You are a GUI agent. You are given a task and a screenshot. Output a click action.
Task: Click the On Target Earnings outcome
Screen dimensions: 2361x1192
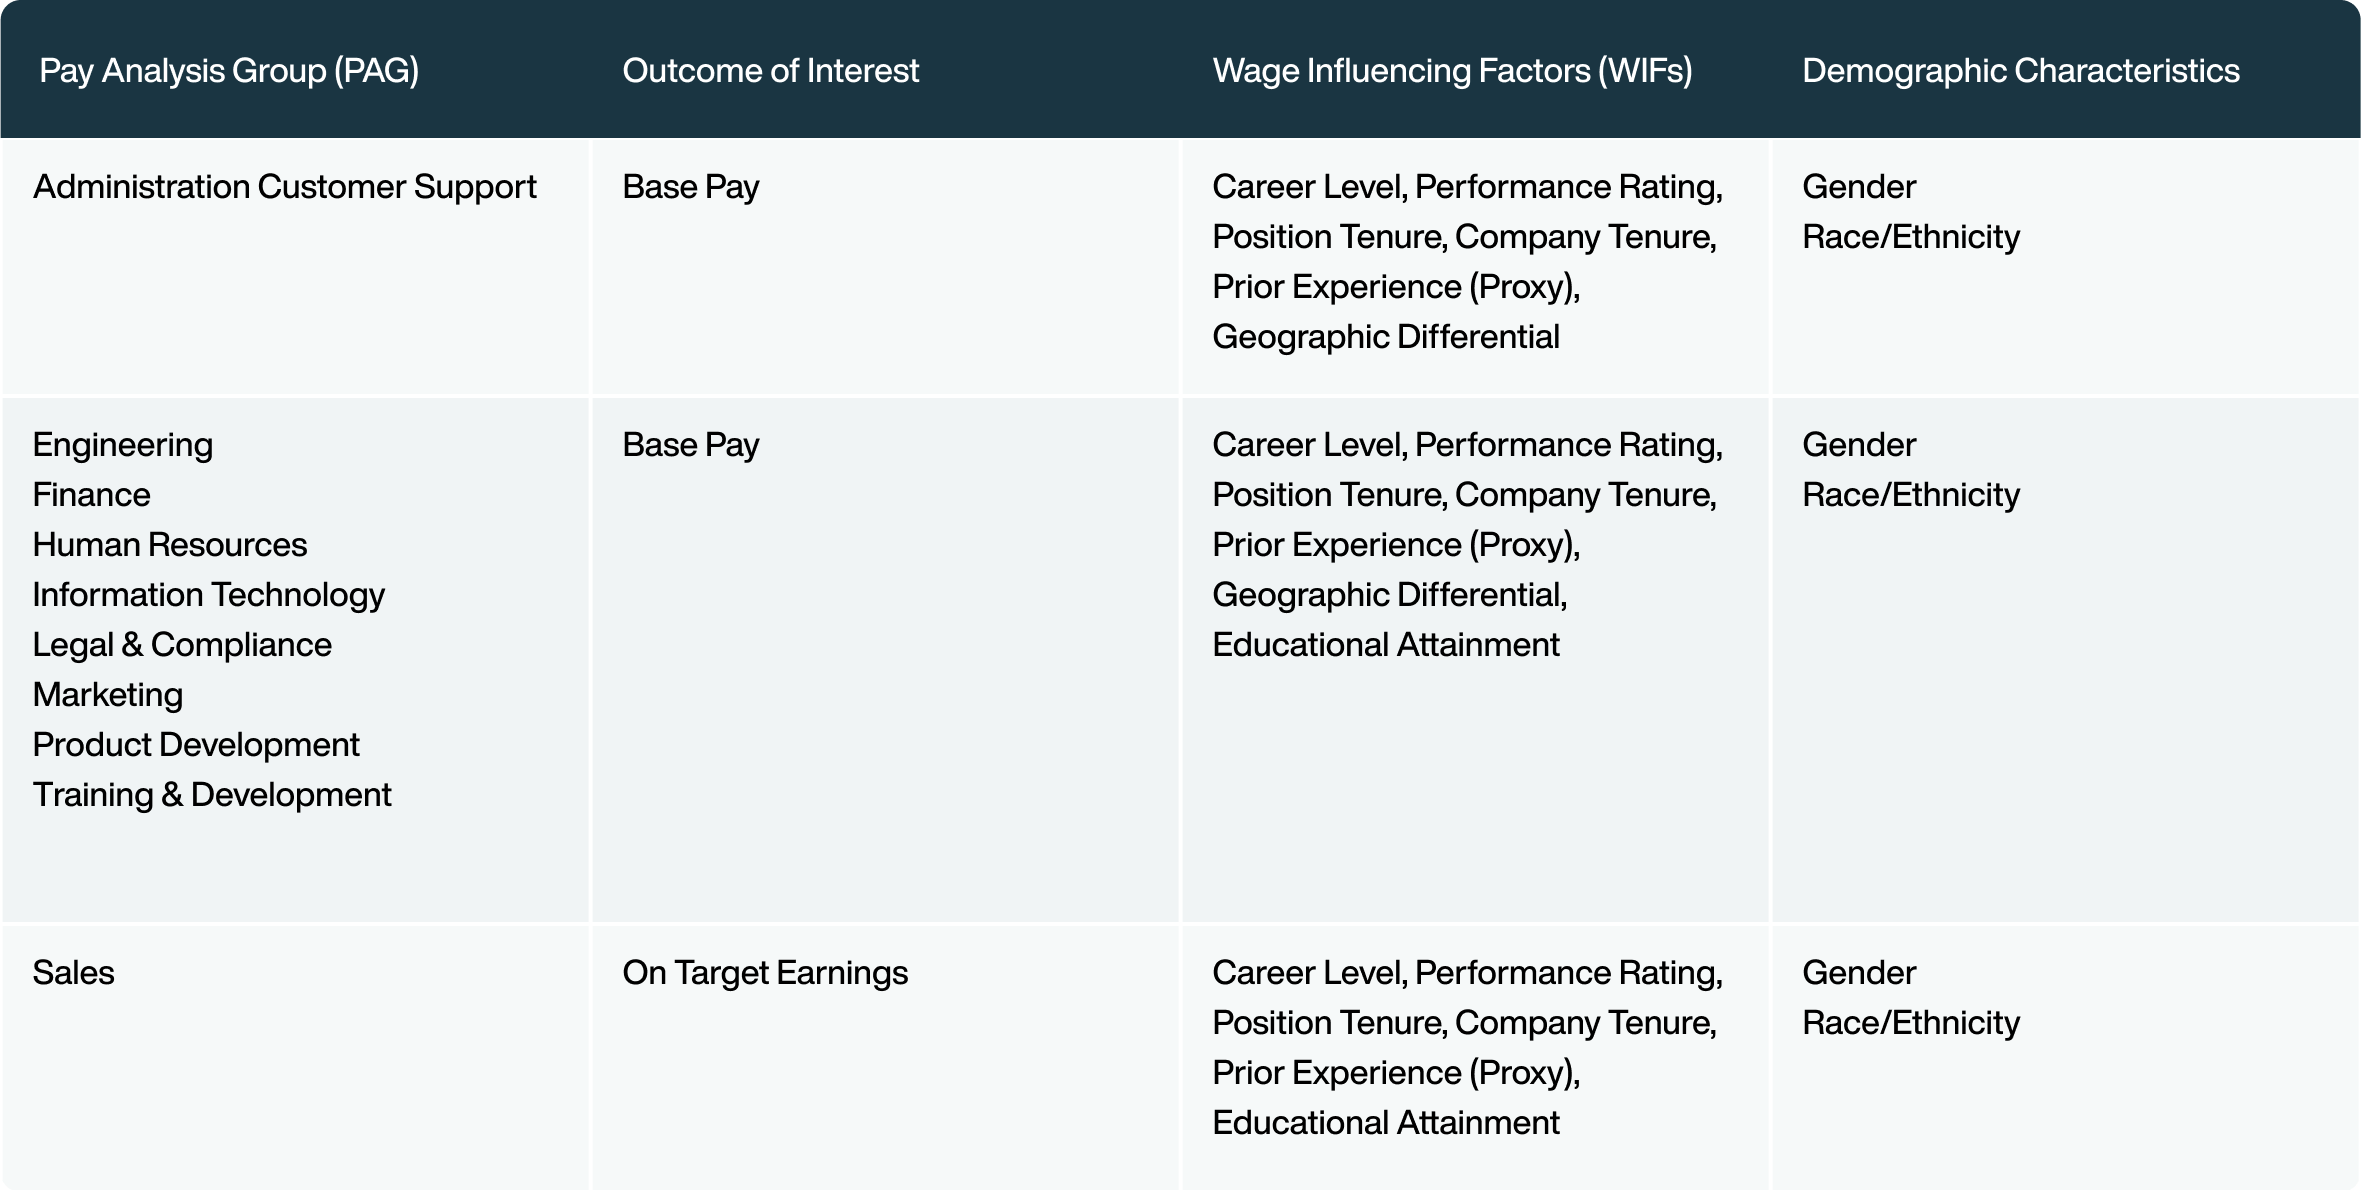[x=765, y=973]
